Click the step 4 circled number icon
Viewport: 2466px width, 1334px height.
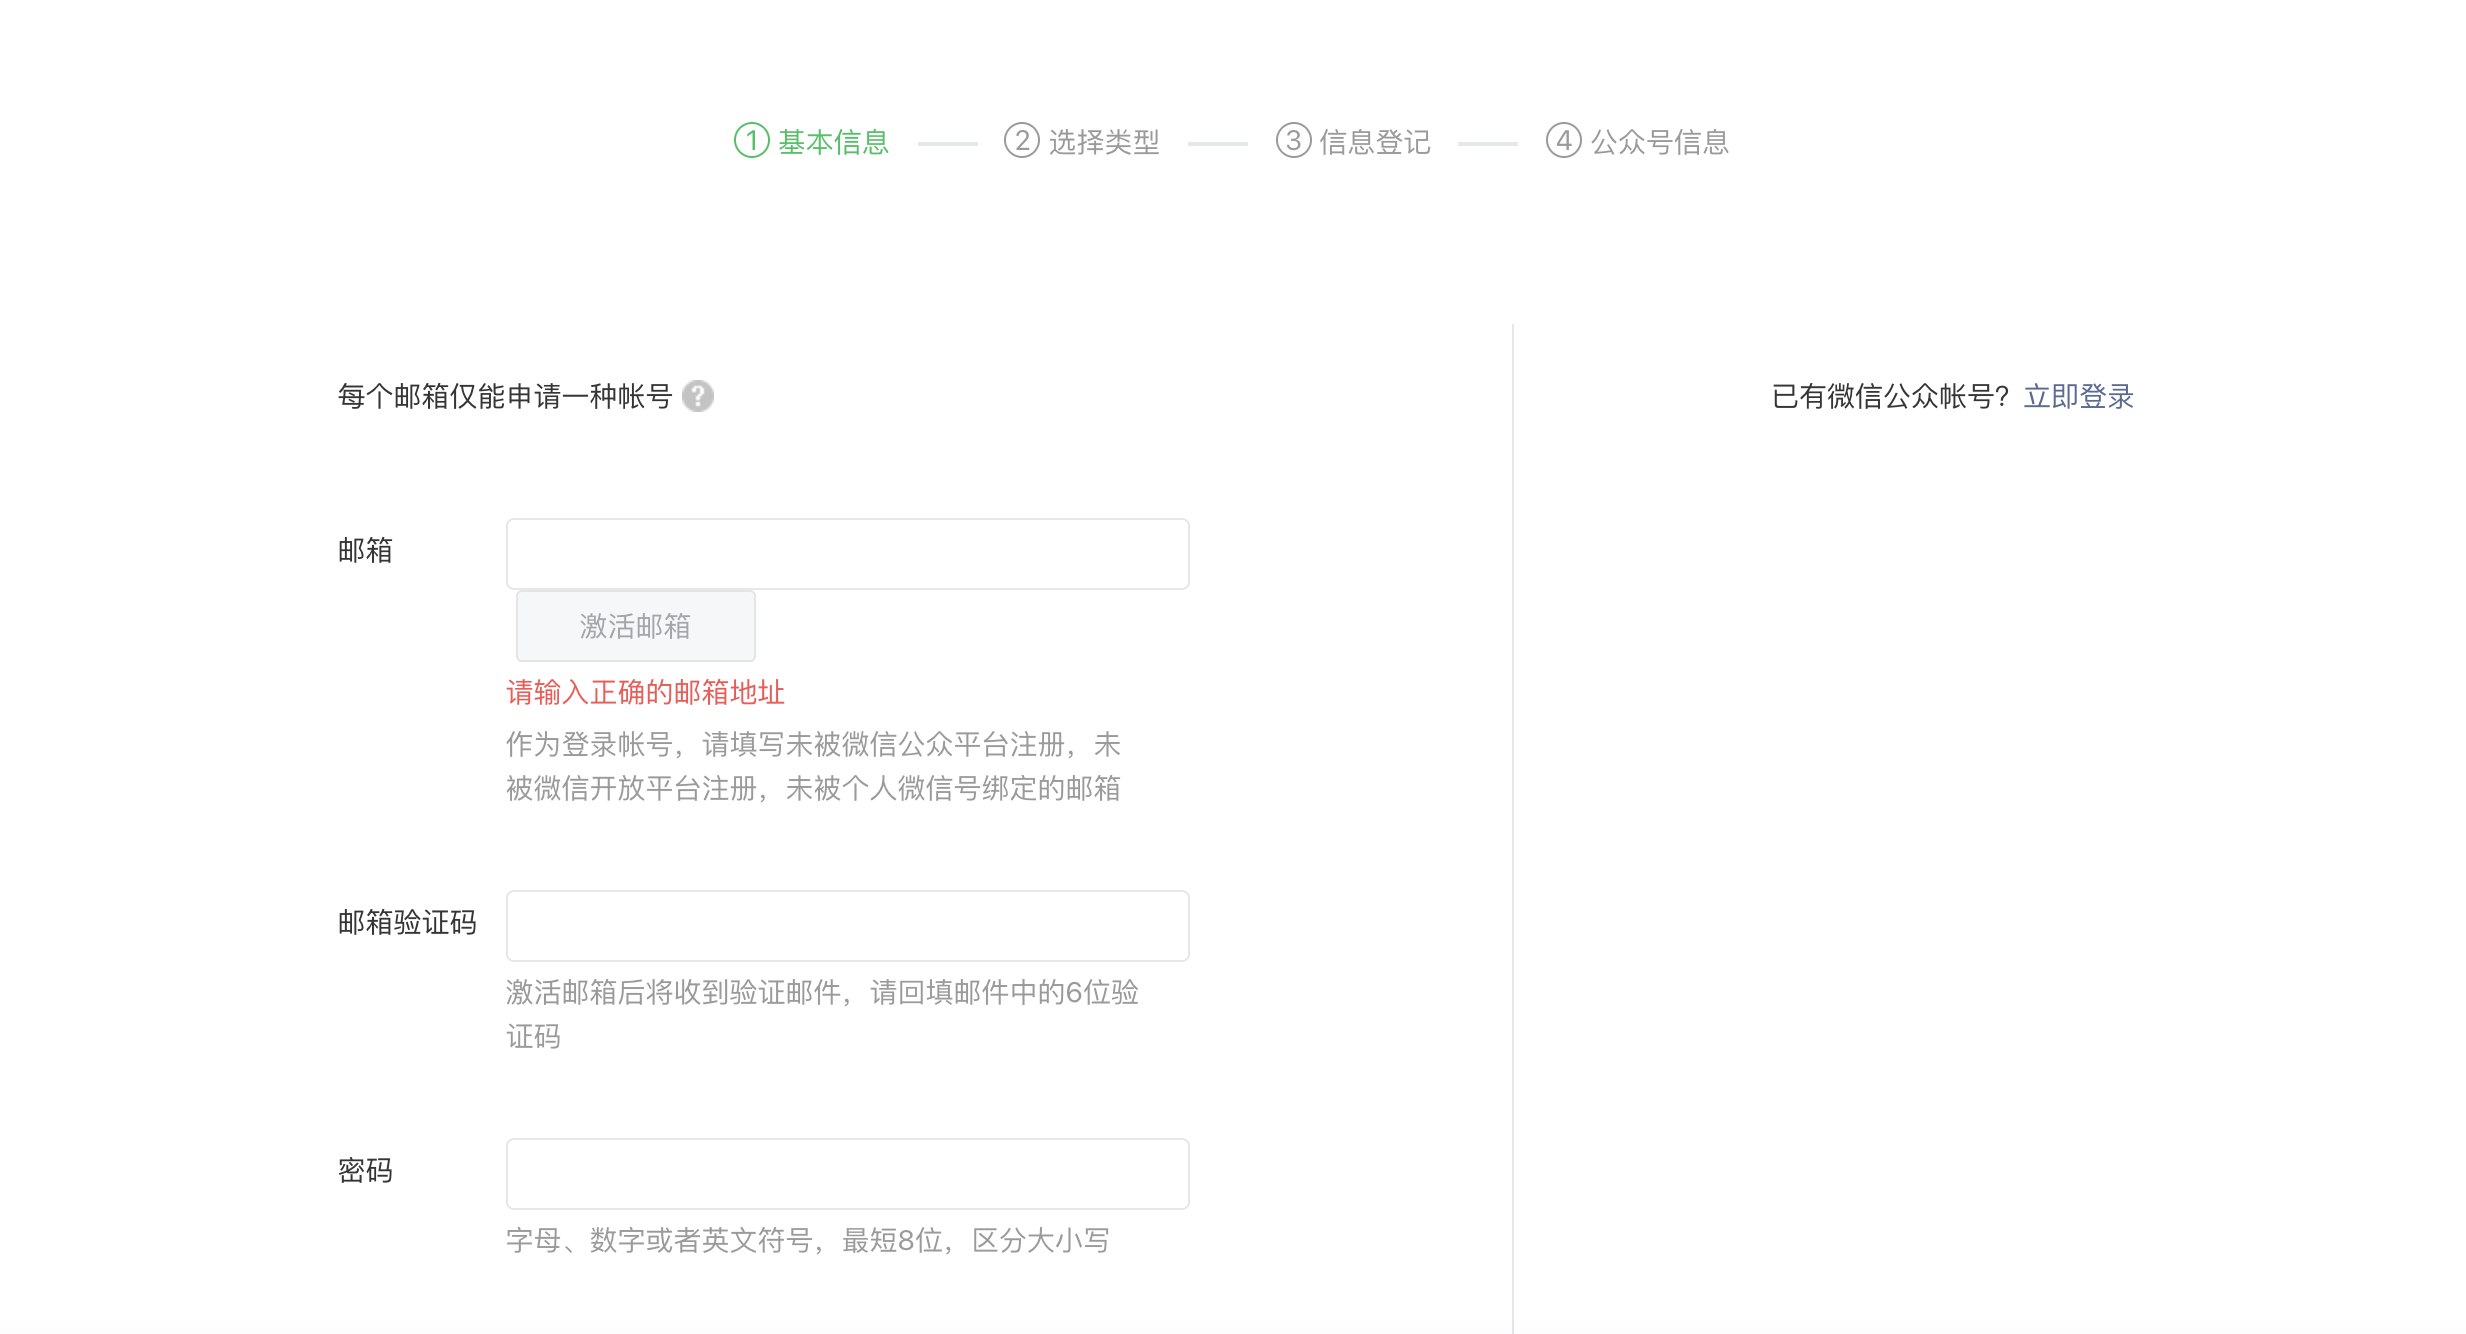(x=1563, y=141)
